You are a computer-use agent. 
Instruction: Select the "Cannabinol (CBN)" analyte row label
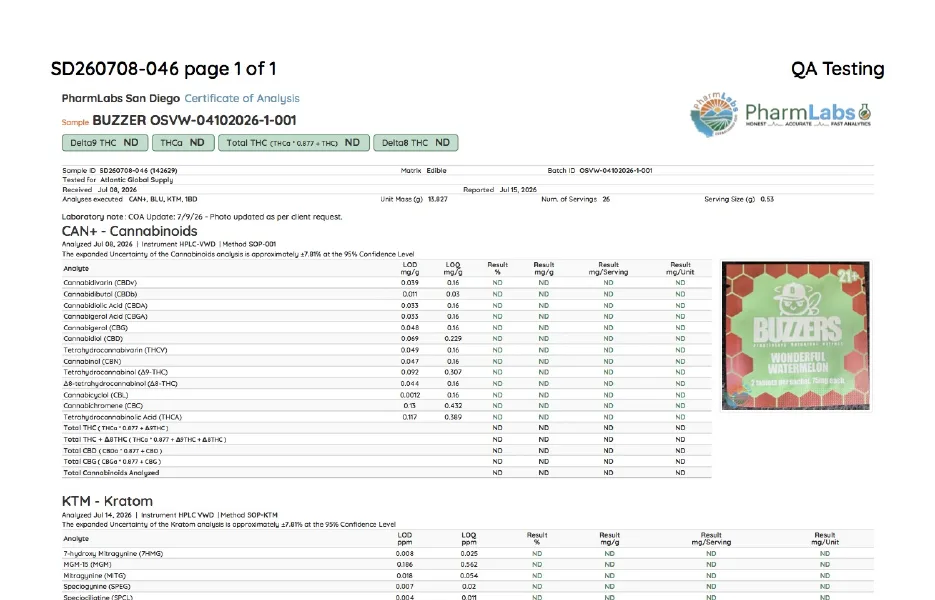tap(92, 361)
